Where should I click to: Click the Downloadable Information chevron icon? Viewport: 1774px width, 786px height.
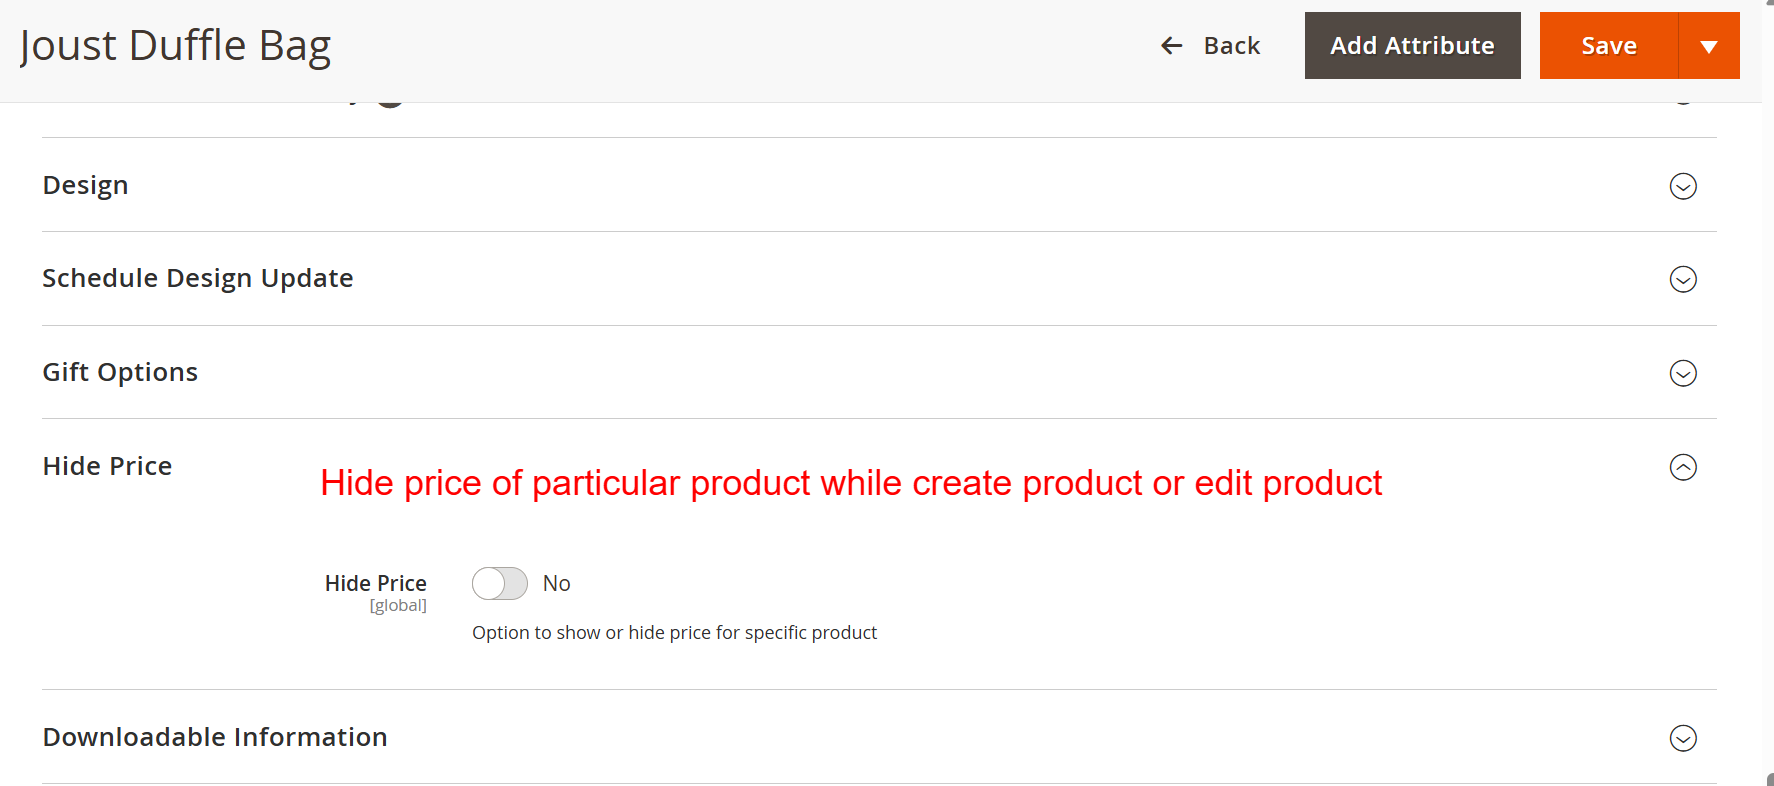click(1683, 738)
